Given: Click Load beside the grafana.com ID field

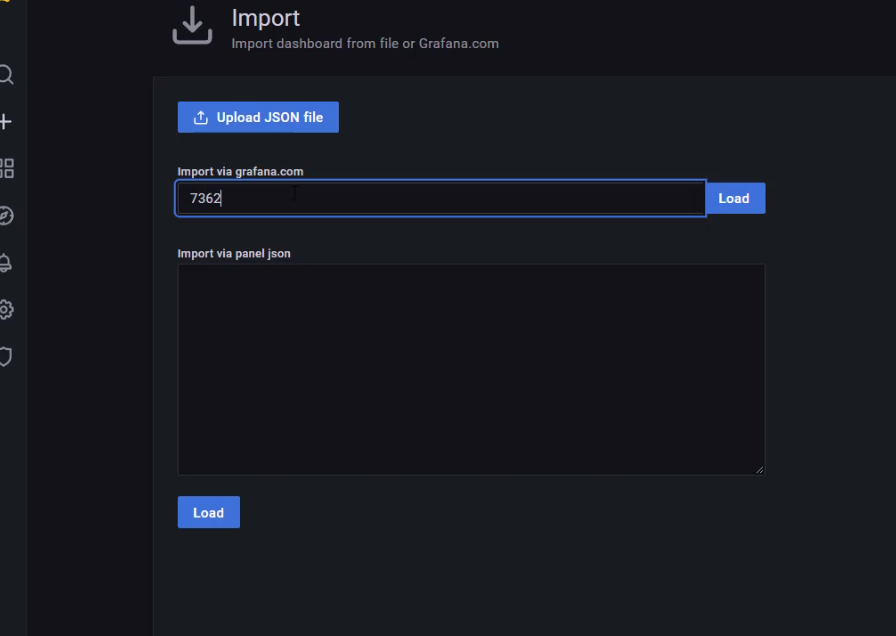Looking at the screenshot, I should [x=734, y=198].
